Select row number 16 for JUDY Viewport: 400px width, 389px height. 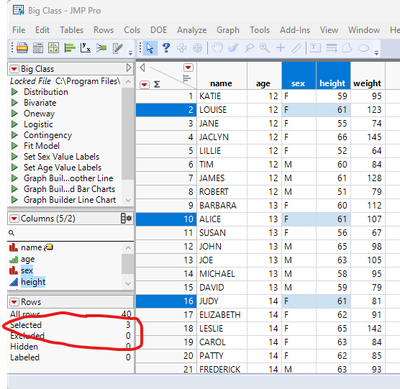tap(165, 301)
